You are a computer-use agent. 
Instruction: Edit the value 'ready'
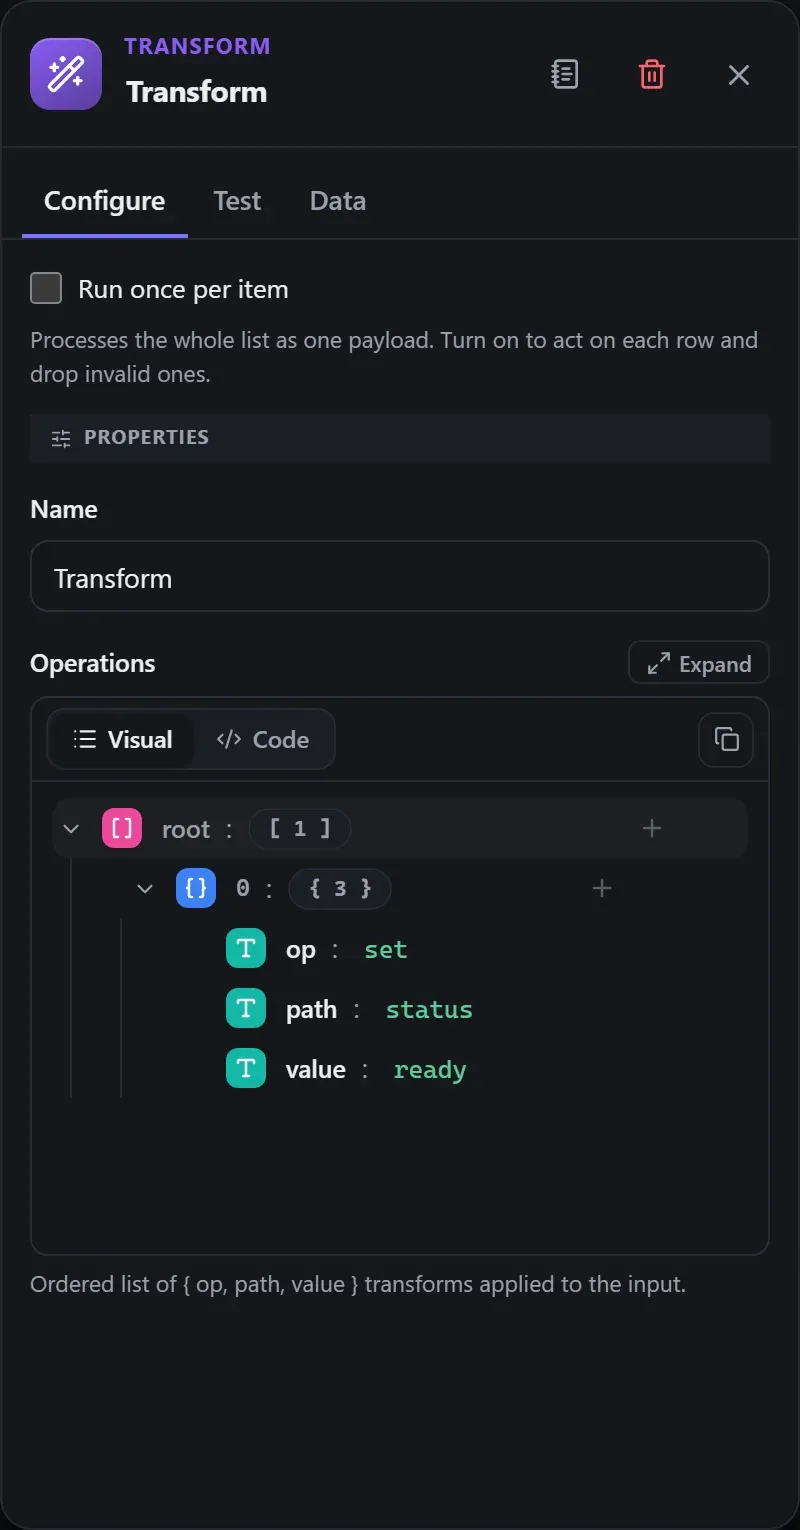tap(430, 1069)
